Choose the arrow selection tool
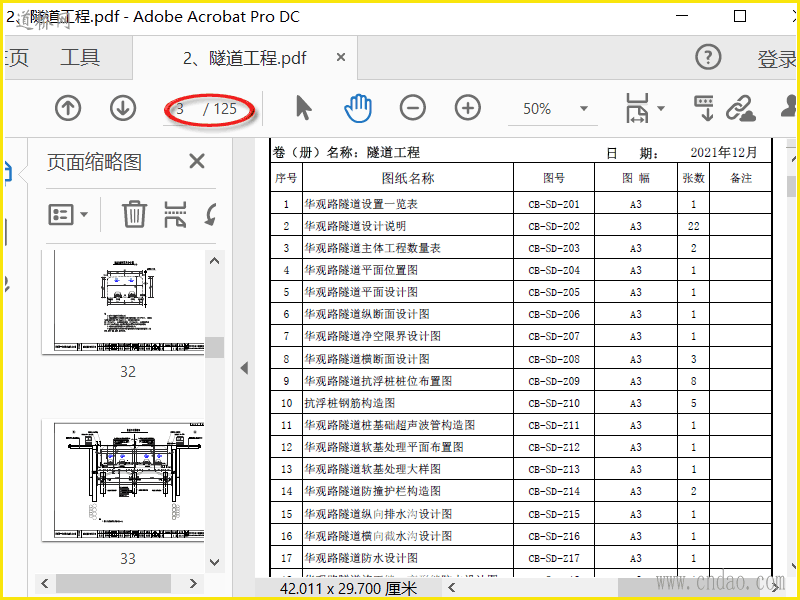The image size is (800, 600). pyautogui.click(x=304, y=108)
